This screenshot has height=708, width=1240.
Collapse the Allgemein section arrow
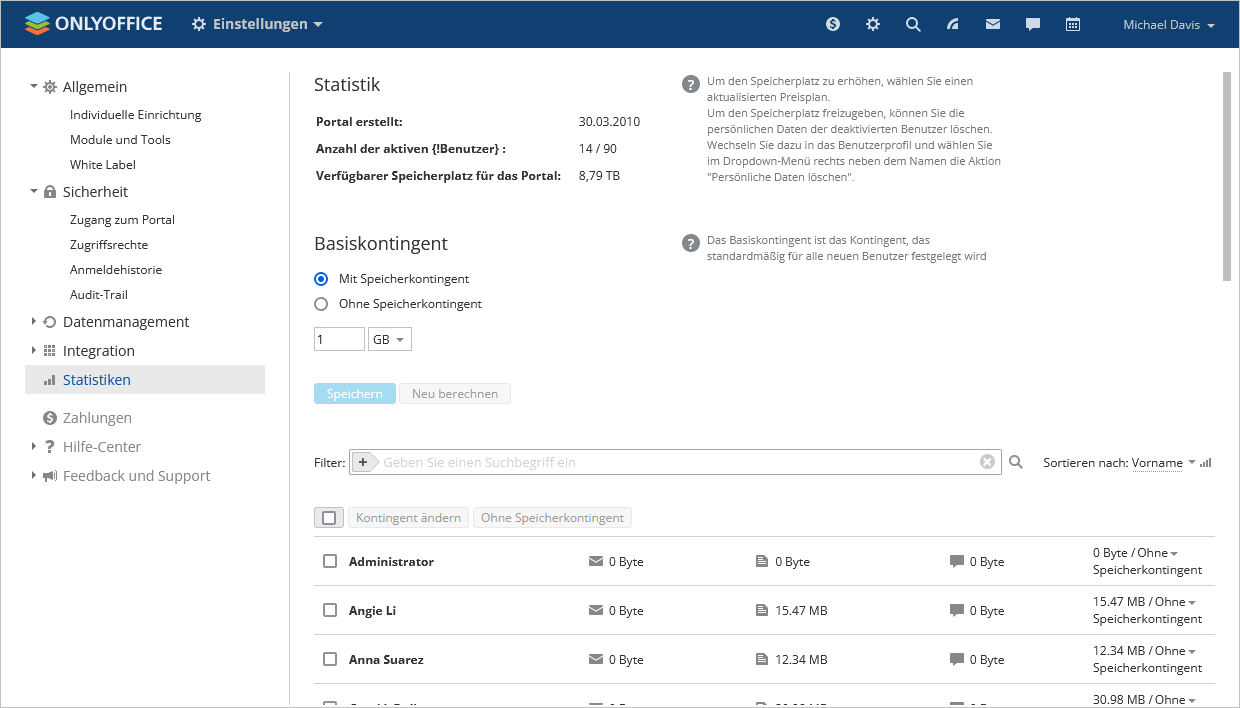tap(34, 87)
